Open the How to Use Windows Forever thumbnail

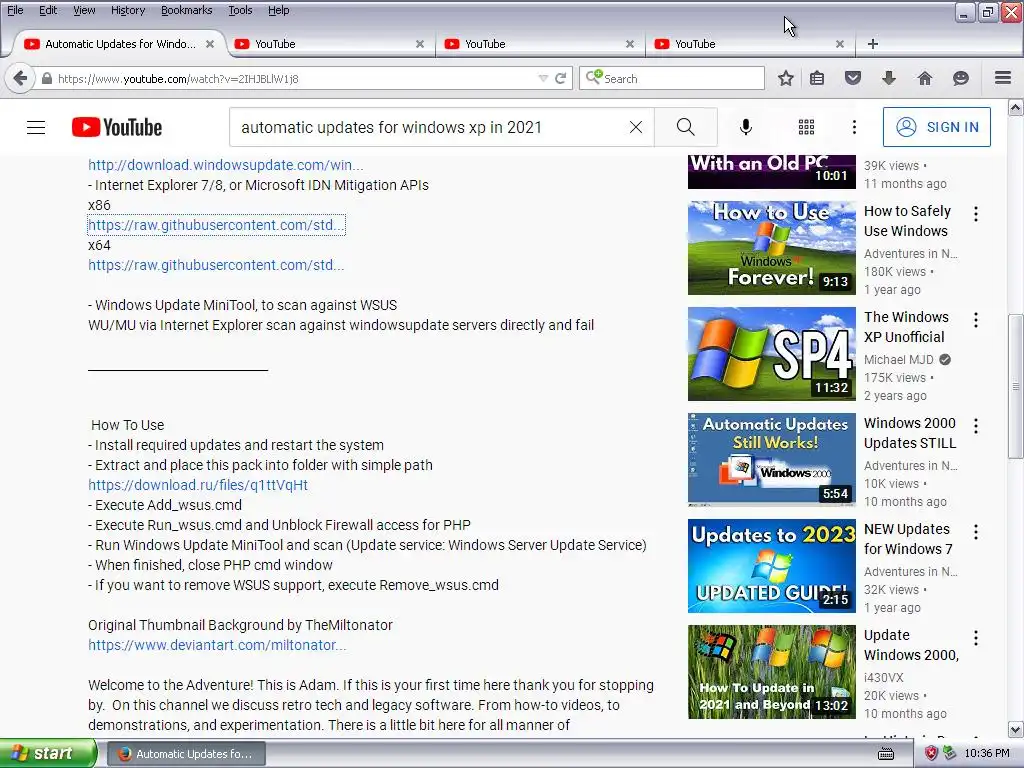(771, 248)
